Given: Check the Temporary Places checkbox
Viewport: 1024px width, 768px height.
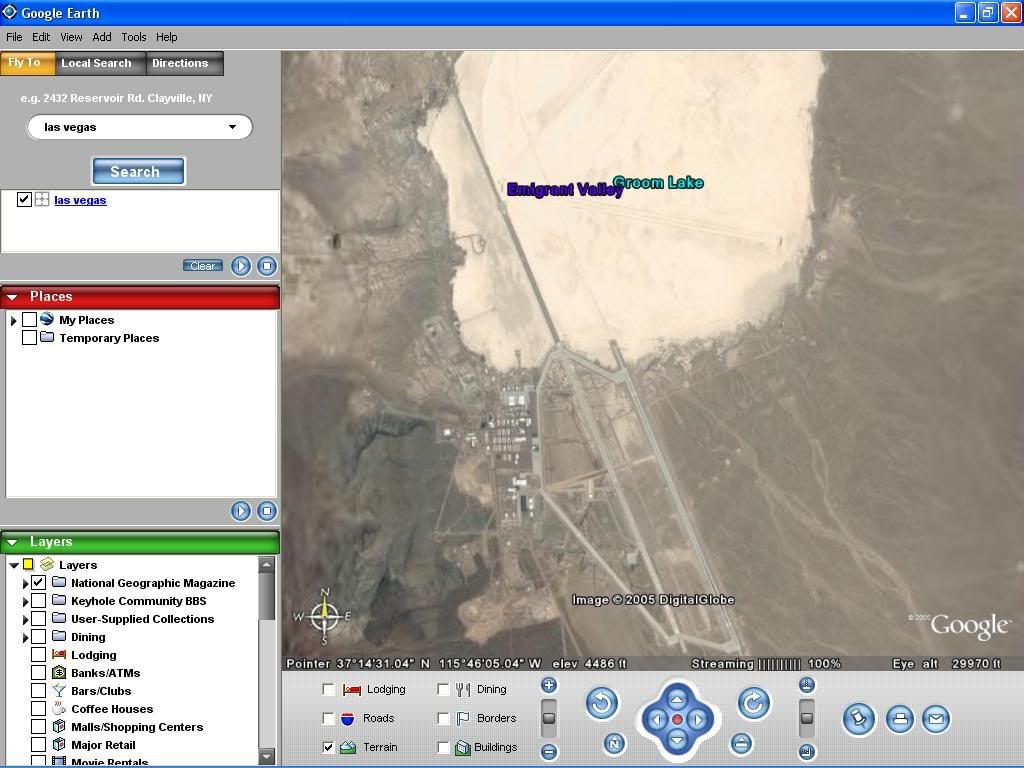Looking at the screenshot, I should click(29, 337).
